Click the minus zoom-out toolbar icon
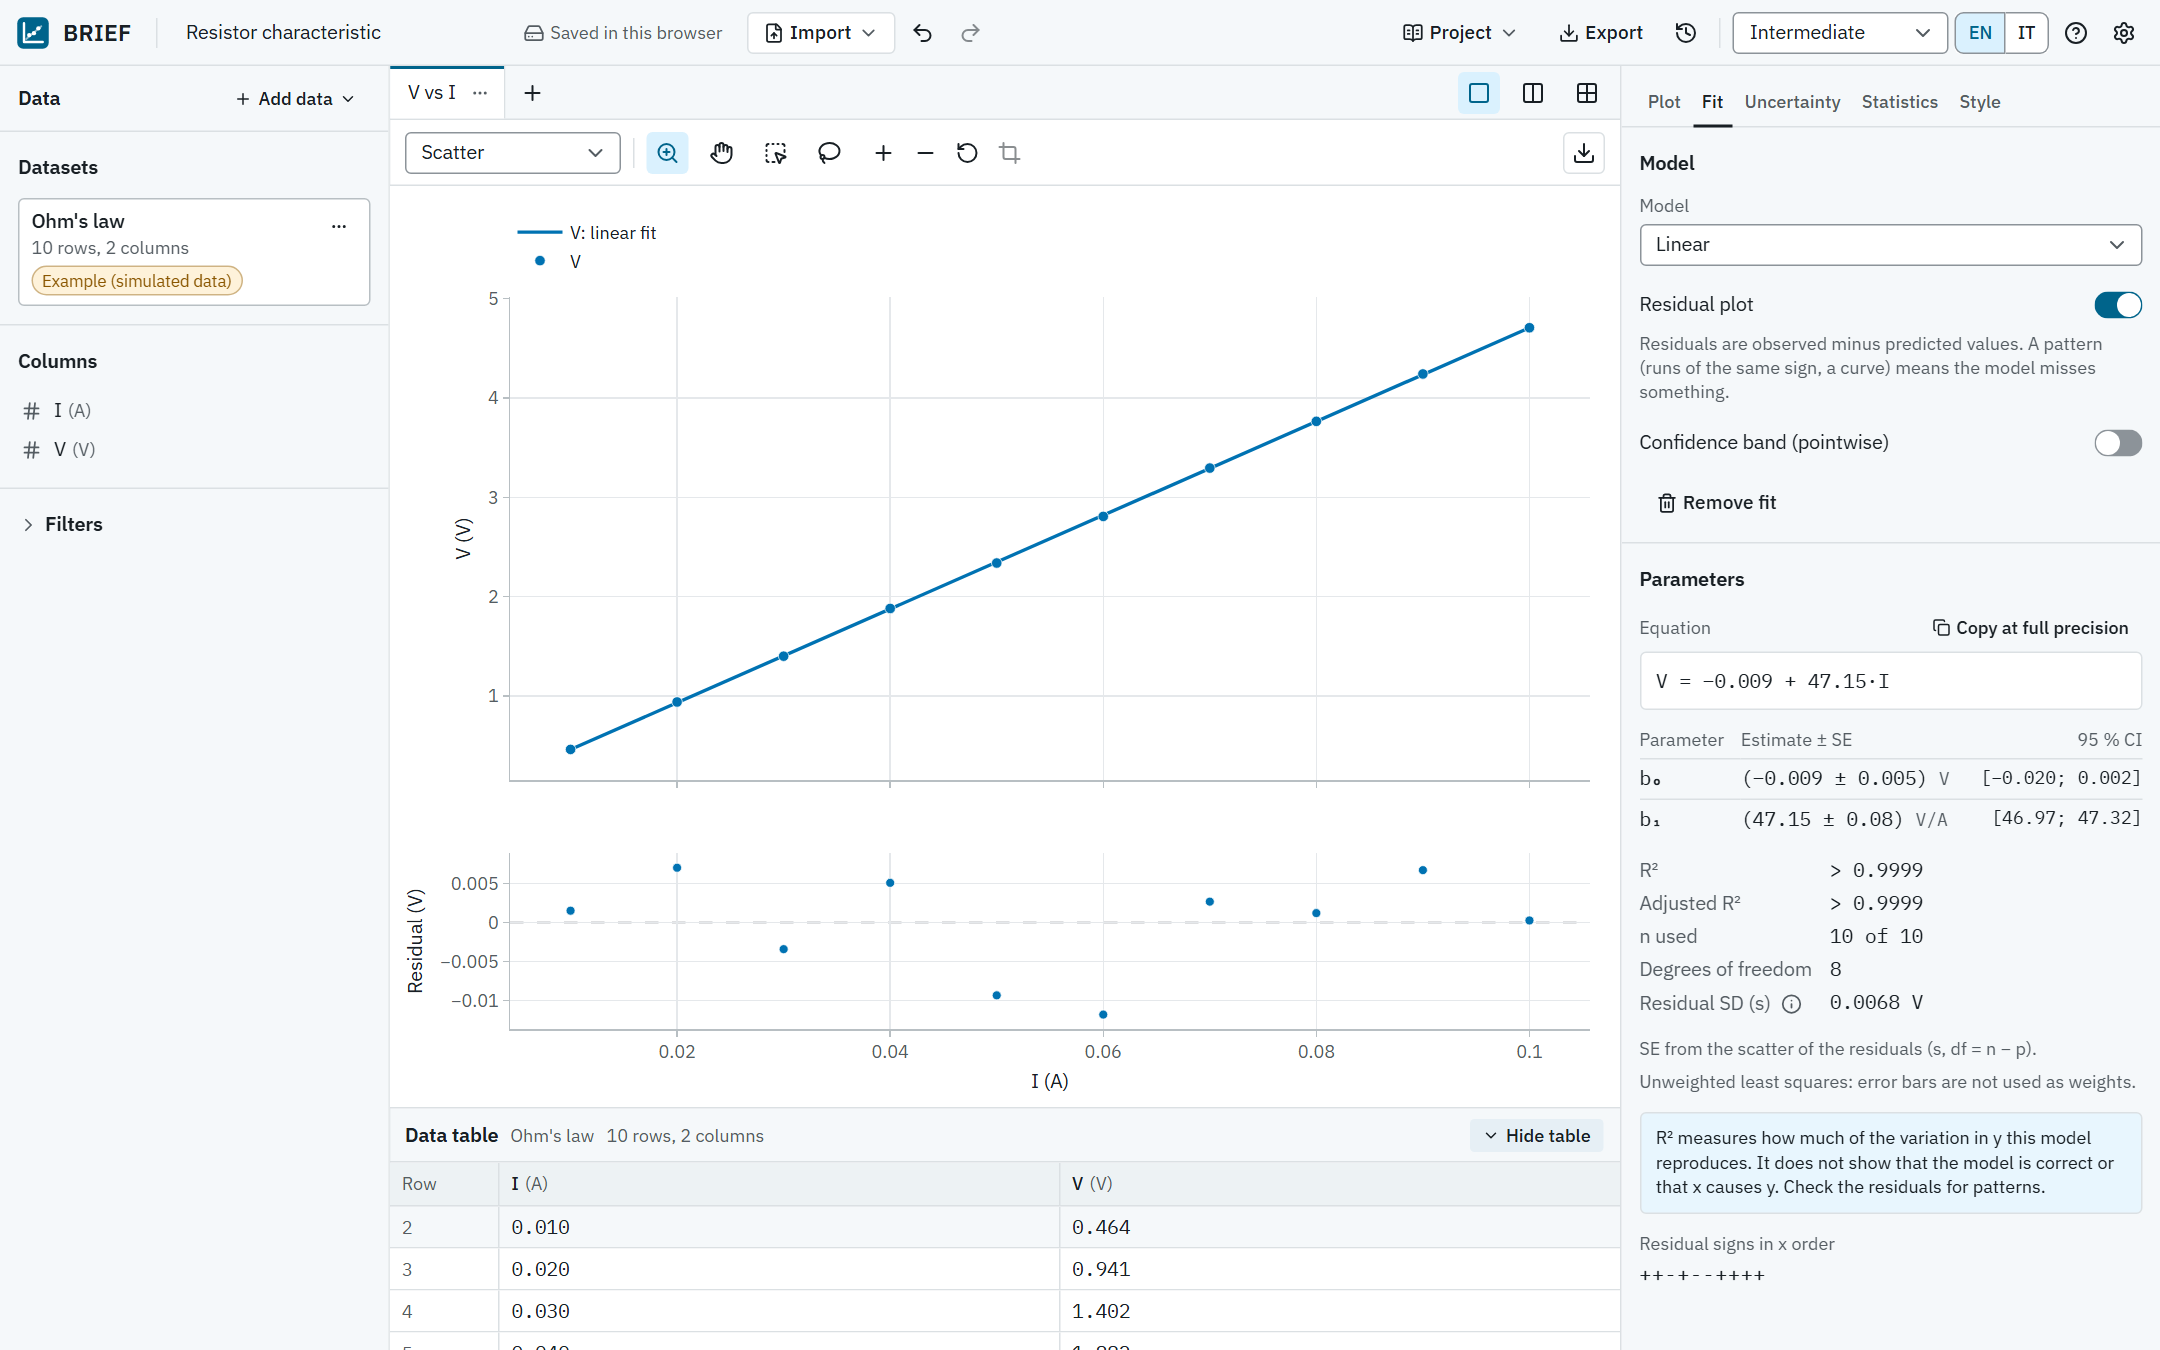Image resolution: width=2160 pixels, height=1350 pixels. (x=925, y=153)
